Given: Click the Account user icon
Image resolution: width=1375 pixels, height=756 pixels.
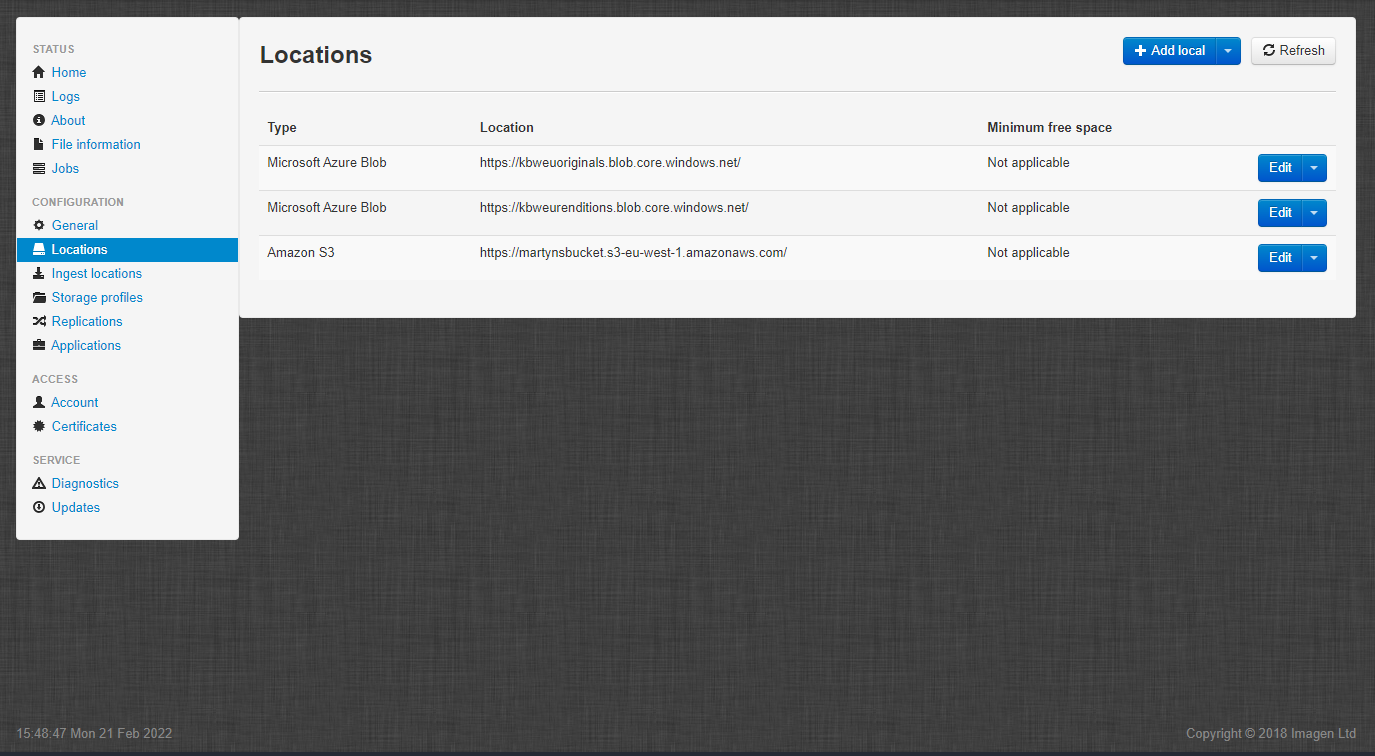Looking at the screenshot, I should (x=39, y=402).
